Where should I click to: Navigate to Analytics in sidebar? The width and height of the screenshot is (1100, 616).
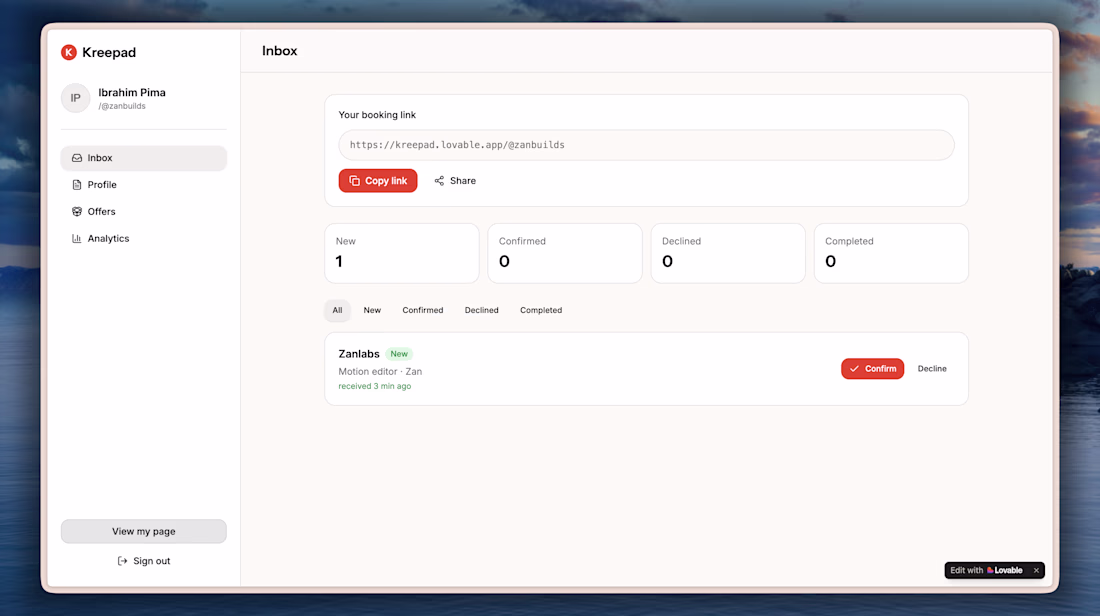[x=144, y=239]
